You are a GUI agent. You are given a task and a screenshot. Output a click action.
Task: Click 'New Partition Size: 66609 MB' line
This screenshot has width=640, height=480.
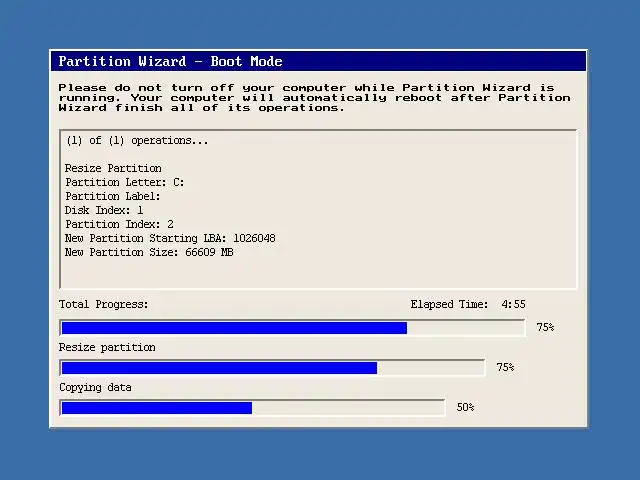point(149,252)
